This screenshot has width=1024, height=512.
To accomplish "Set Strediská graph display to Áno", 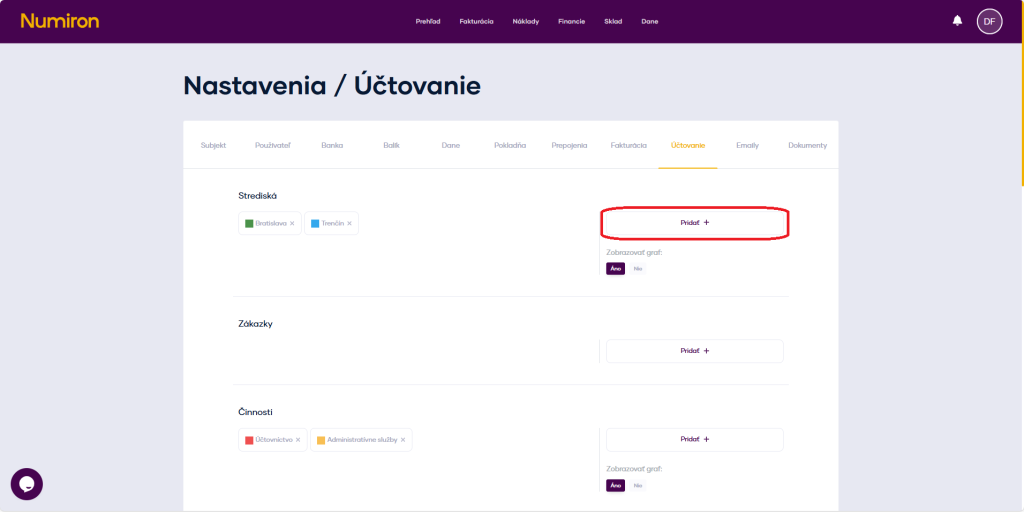I will (615, 268).
